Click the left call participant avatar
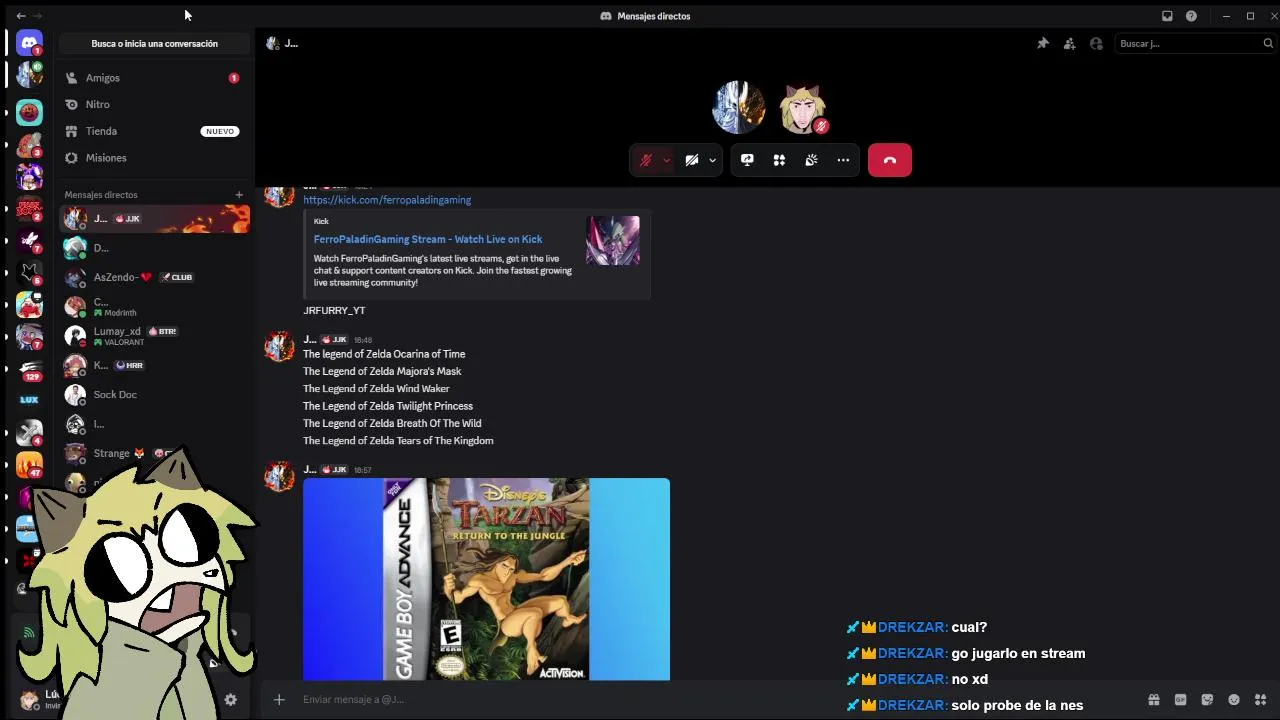Viewport: 1280px width, 720px height. [x=739, y=108]
